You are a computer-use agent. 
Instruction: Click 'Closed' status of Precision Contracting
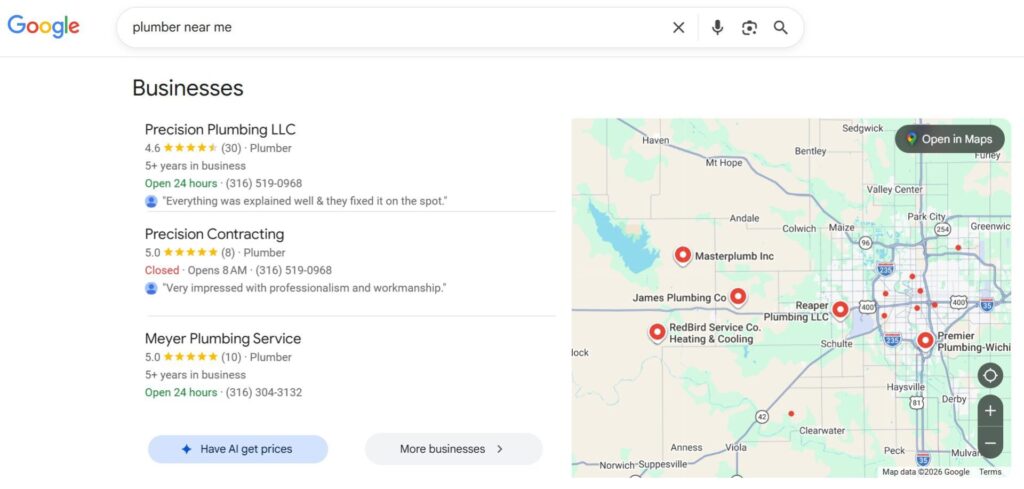[x=161, y=270]
